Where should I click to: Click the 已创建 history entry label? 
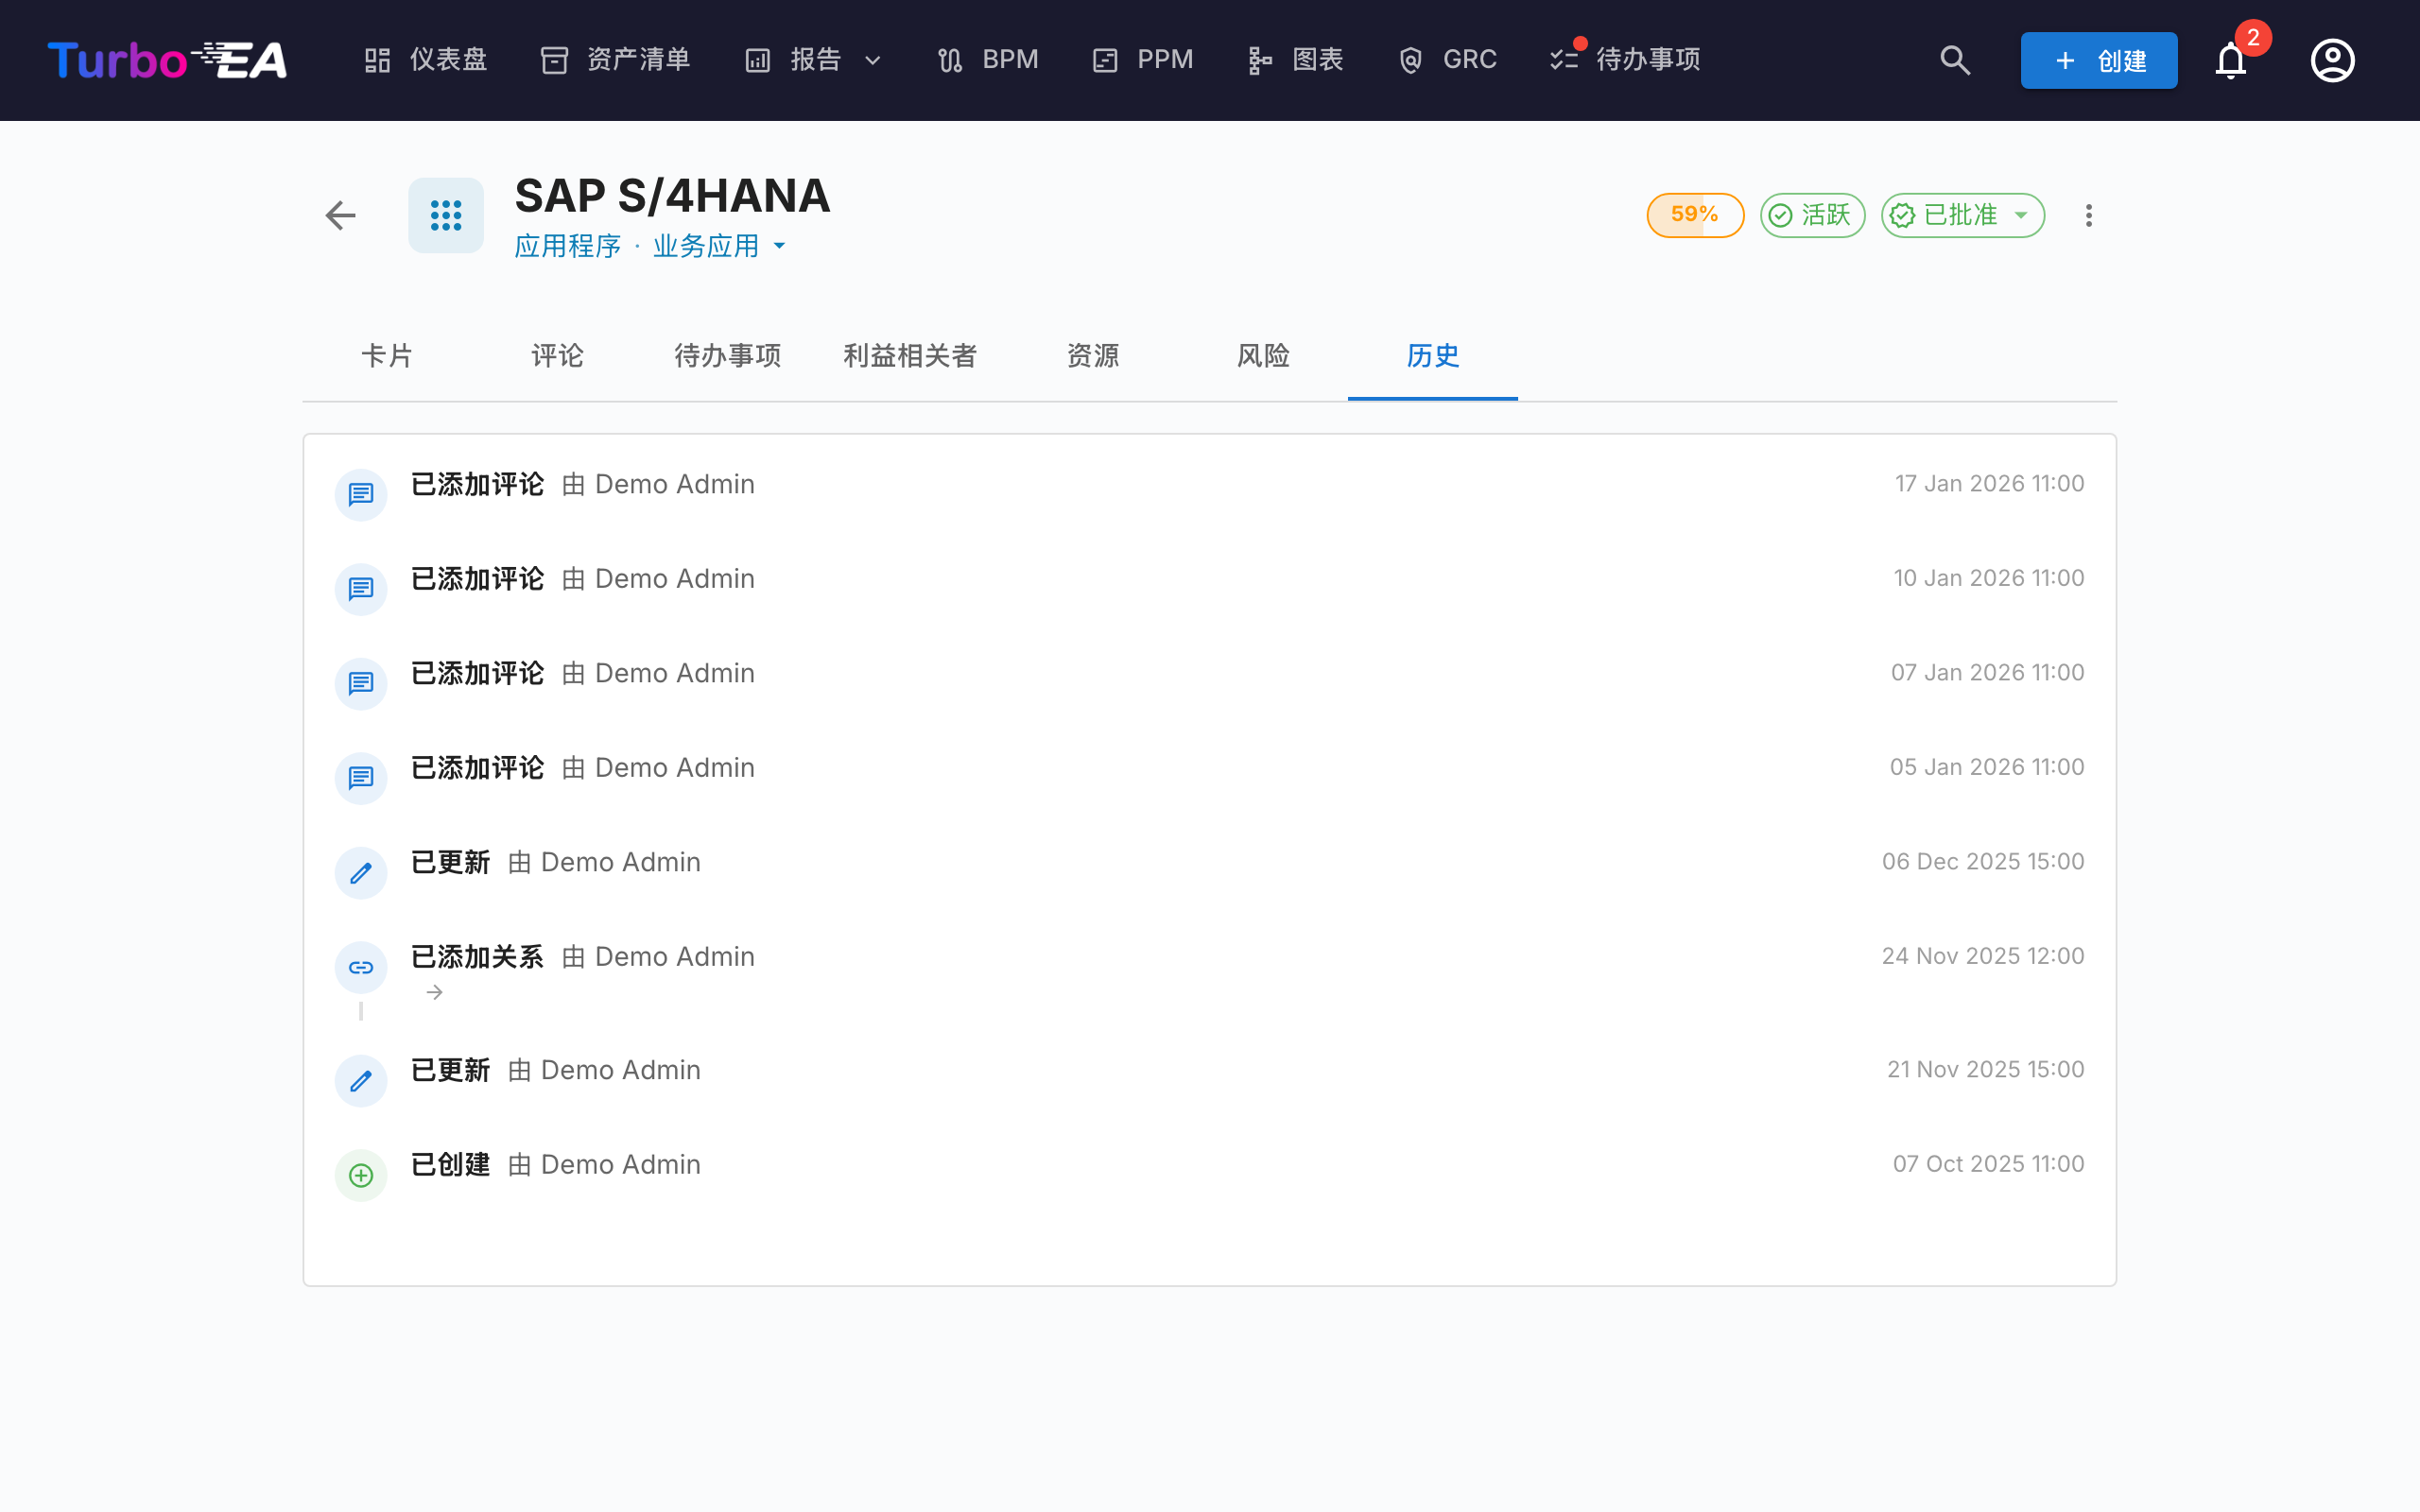(450, 1165)
